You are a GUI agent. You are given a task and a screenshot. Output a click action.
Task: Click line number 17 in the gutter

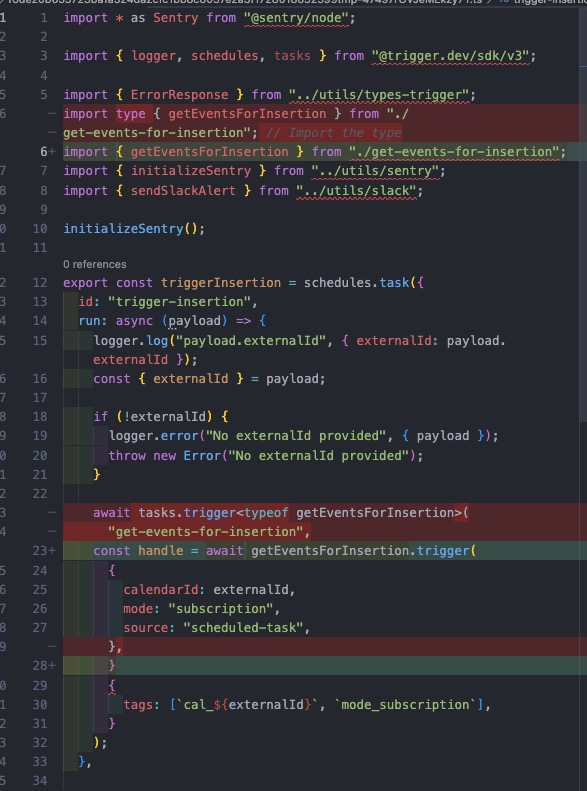pos(40,398)
